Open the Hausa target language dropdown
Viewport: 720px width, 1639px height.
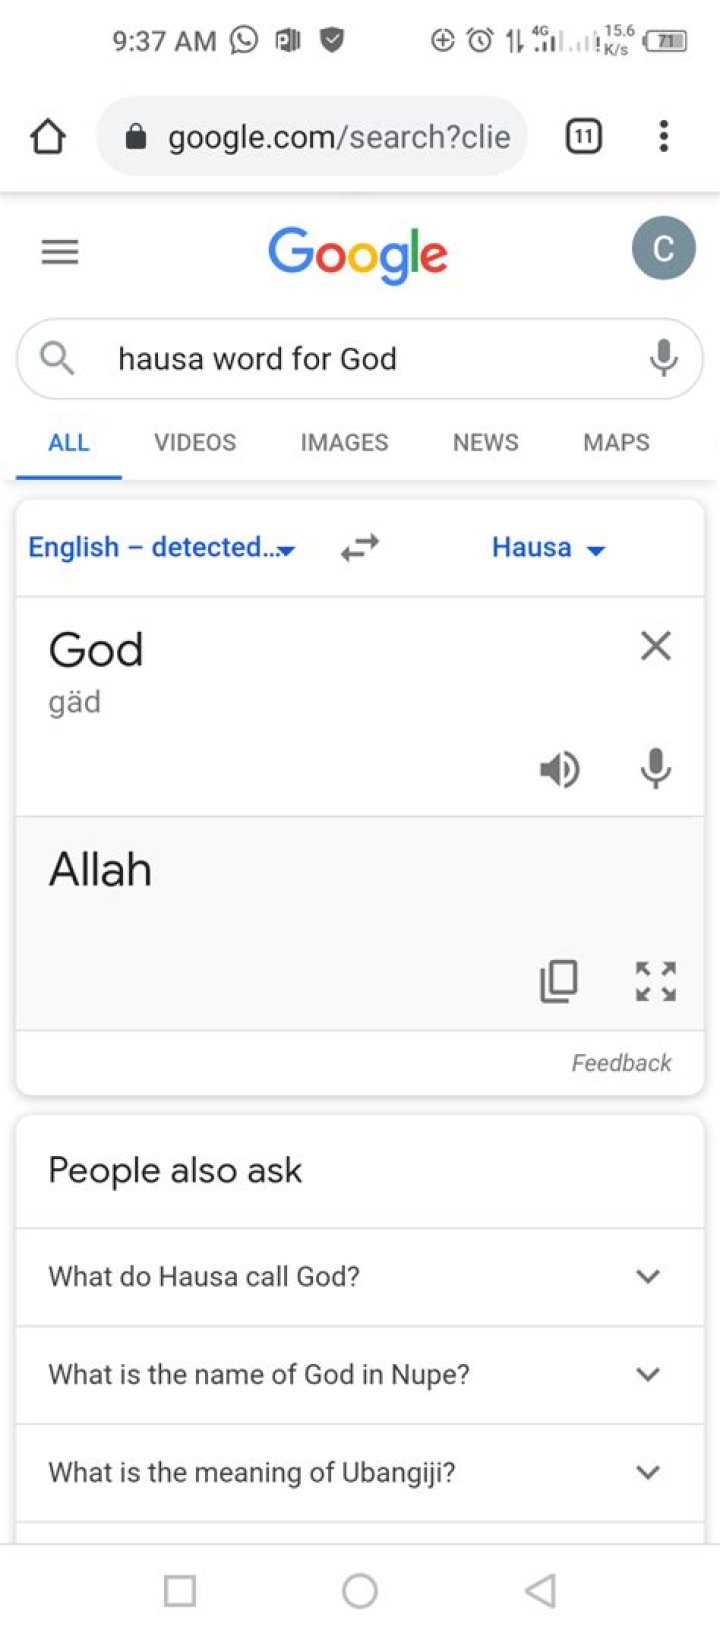tap(548, 548)
